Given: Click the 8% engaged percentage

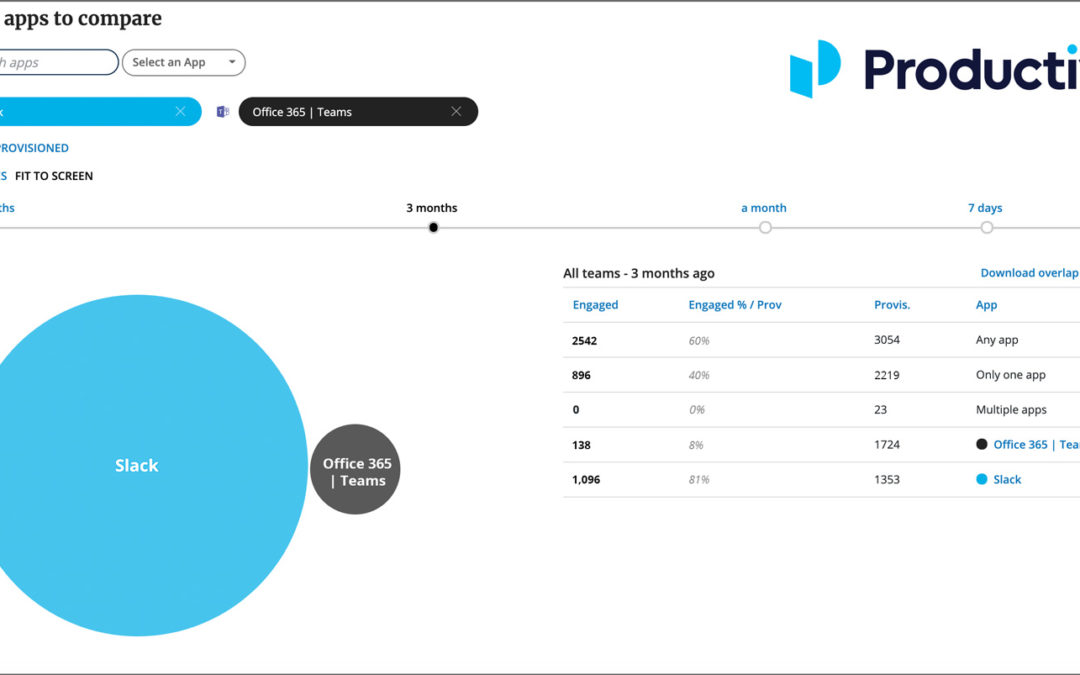Looking at the screenshot, I should [x=696, y=445].
